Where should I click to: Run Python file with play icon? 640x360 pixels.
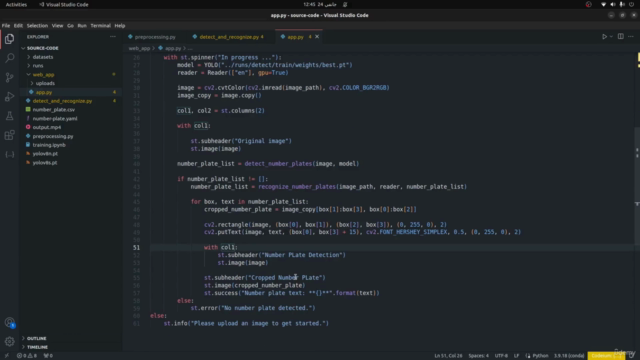click(604, 37)
